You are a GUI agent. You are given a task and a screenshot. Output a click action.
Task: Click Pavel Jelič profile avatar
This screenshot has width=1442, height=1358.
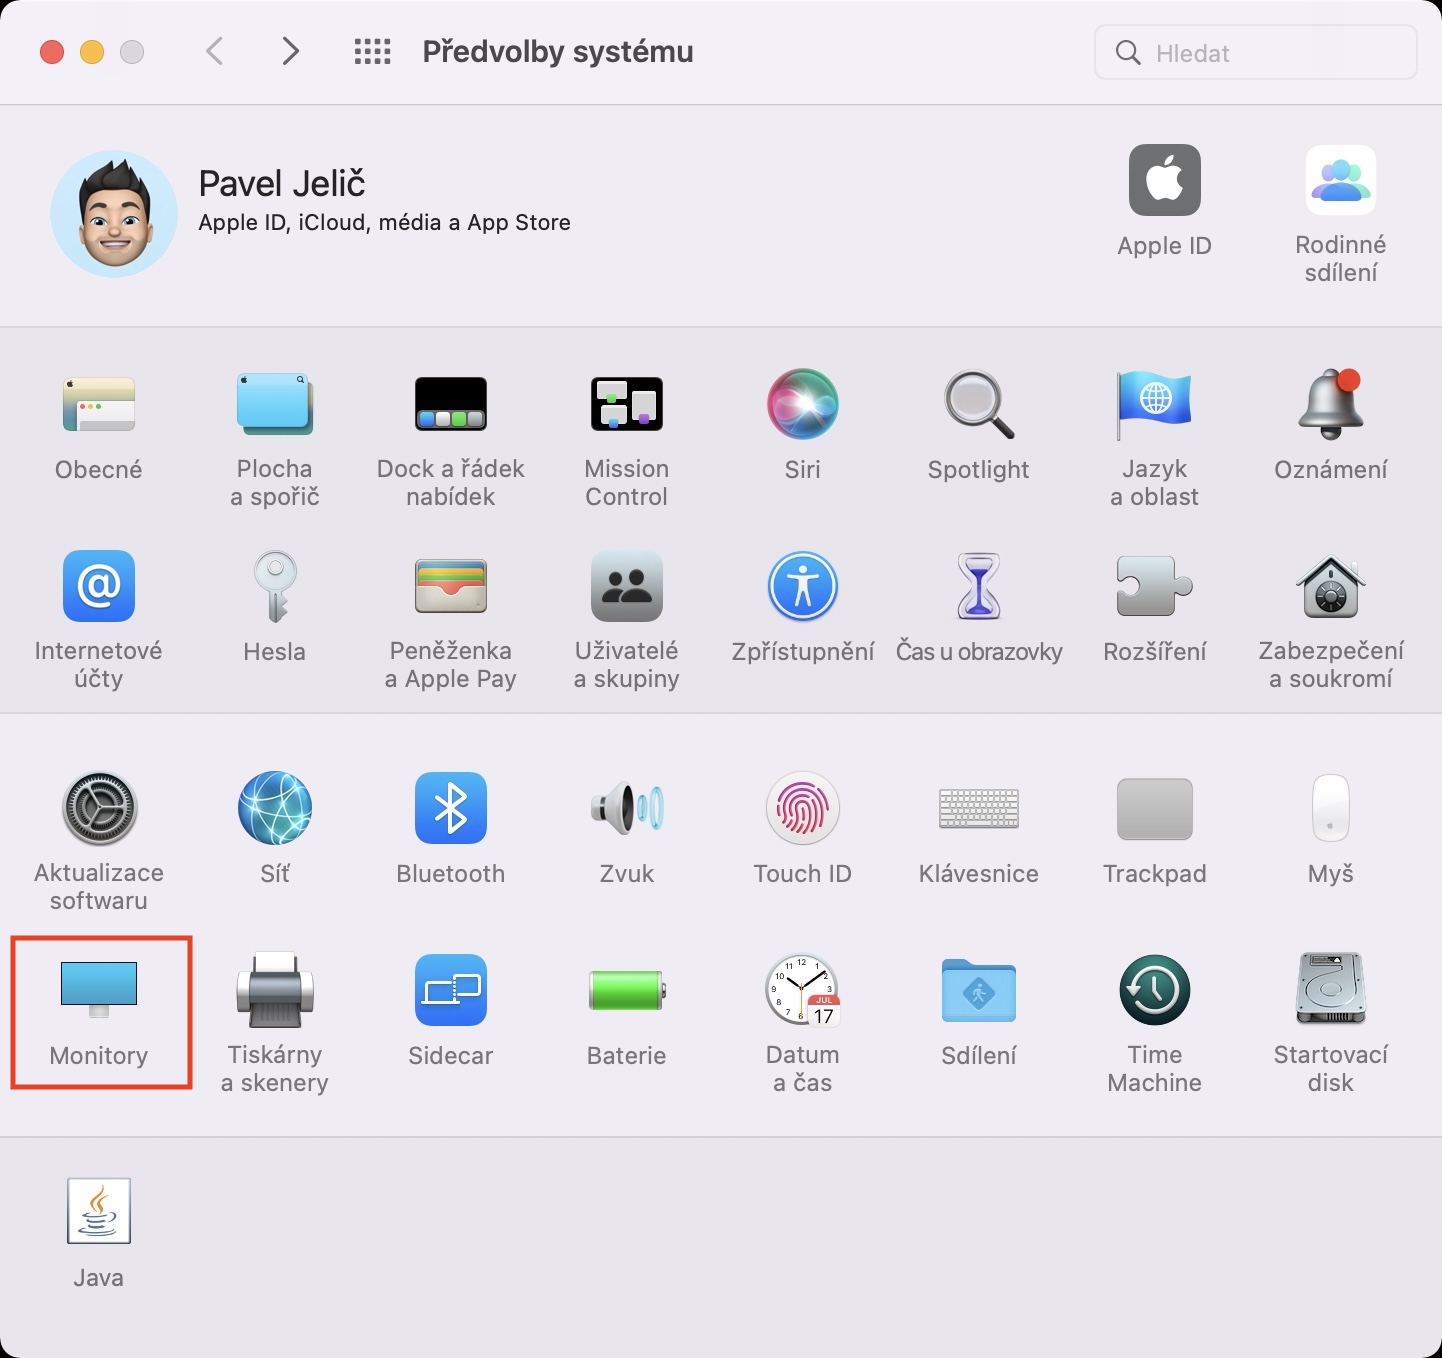tap(114, 214)
